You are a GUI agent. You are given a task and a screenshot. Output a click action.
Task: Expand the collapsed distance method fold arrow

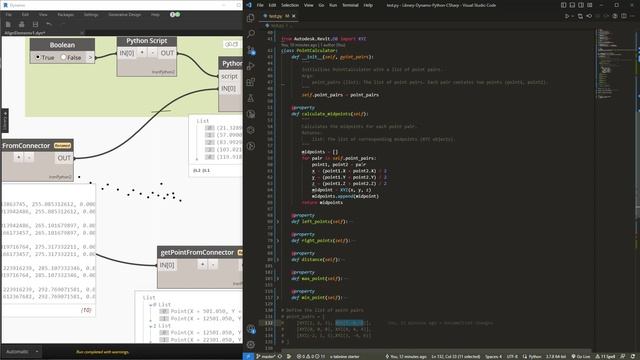click(x=278, y=260)
